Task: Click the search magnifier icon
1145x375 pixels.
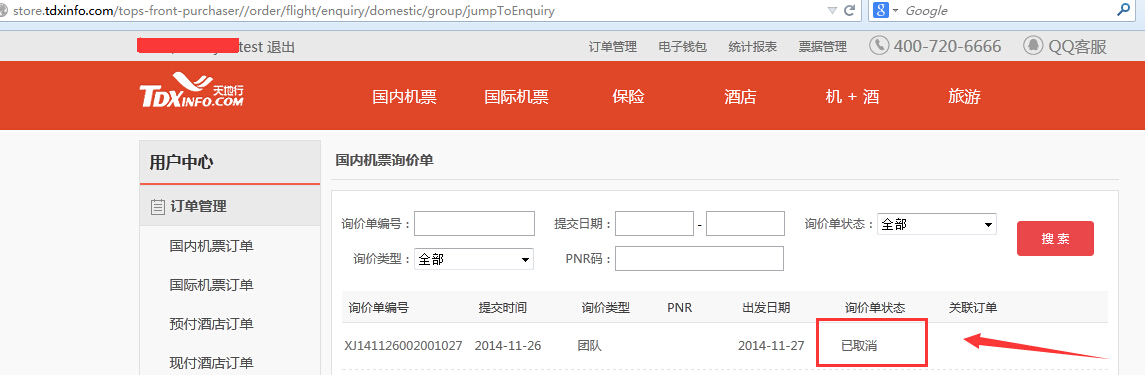Action: pyautogui.click(x=1123, y=10)
